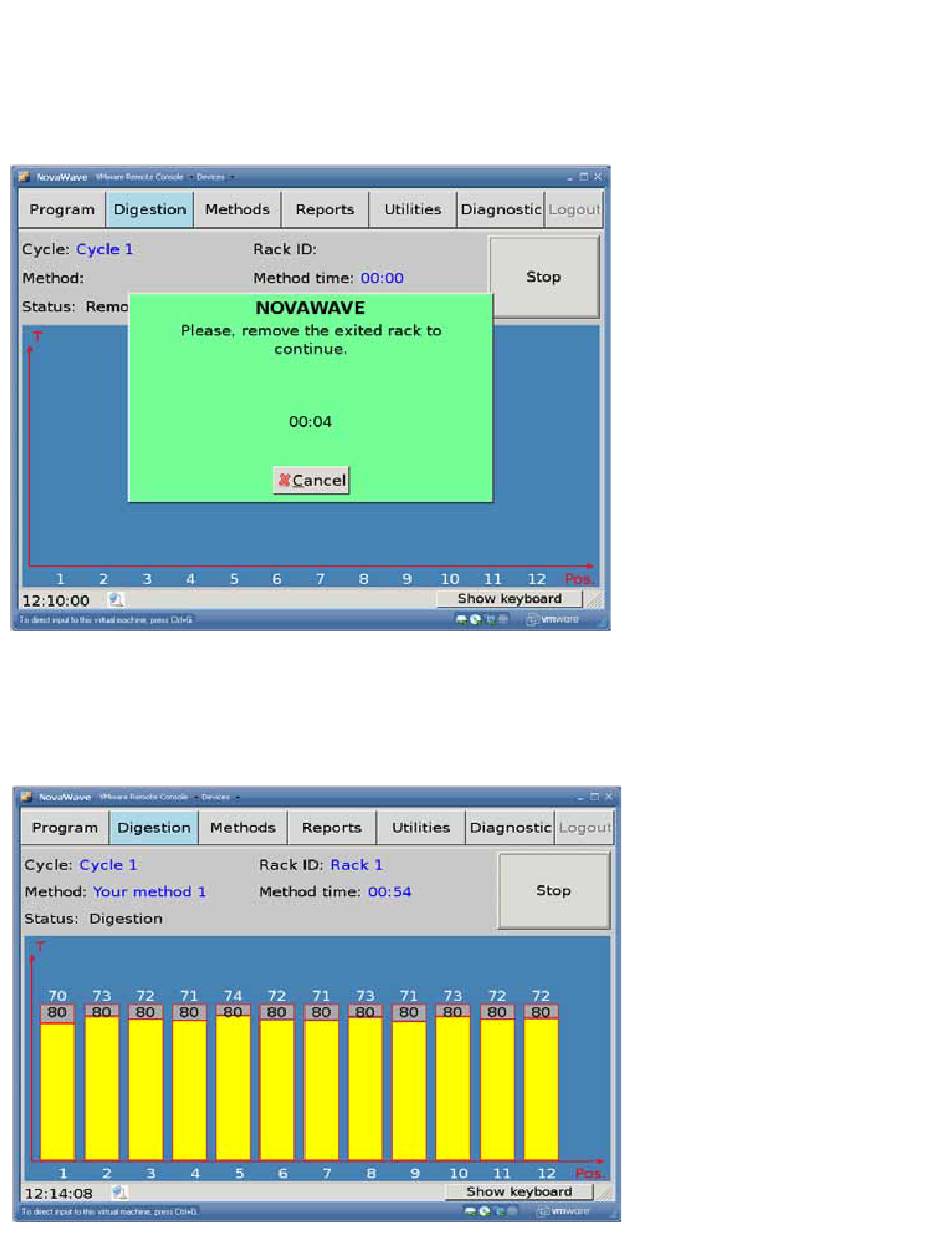
Task: Show the keyboard in the 12:10:00 window
Action: pyautogui.click(x=509, y=599)
